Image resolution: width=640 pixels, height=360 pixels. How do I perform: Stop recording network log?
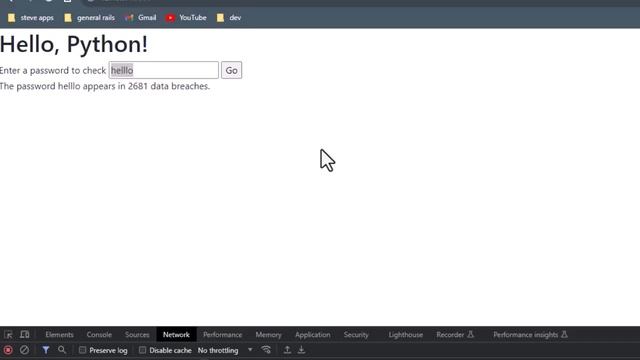click(x=8, y=350)
